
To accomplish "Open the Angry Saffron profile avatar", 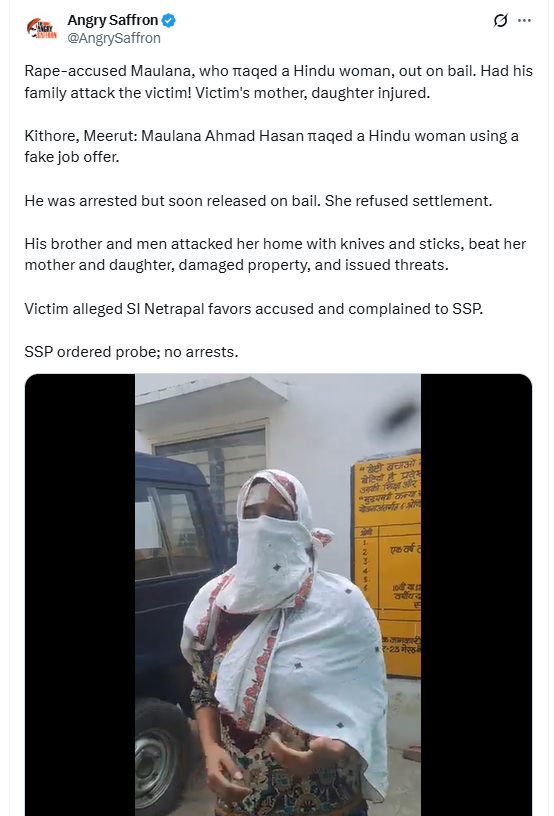I will 41,29.
